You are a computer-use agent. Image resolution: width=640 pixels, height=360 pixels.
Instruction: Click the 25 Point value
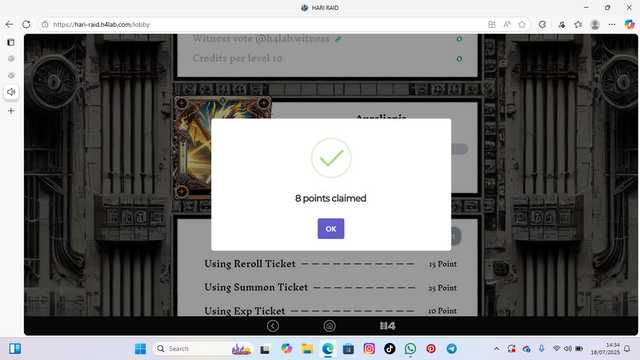click(x=442, y=288)
